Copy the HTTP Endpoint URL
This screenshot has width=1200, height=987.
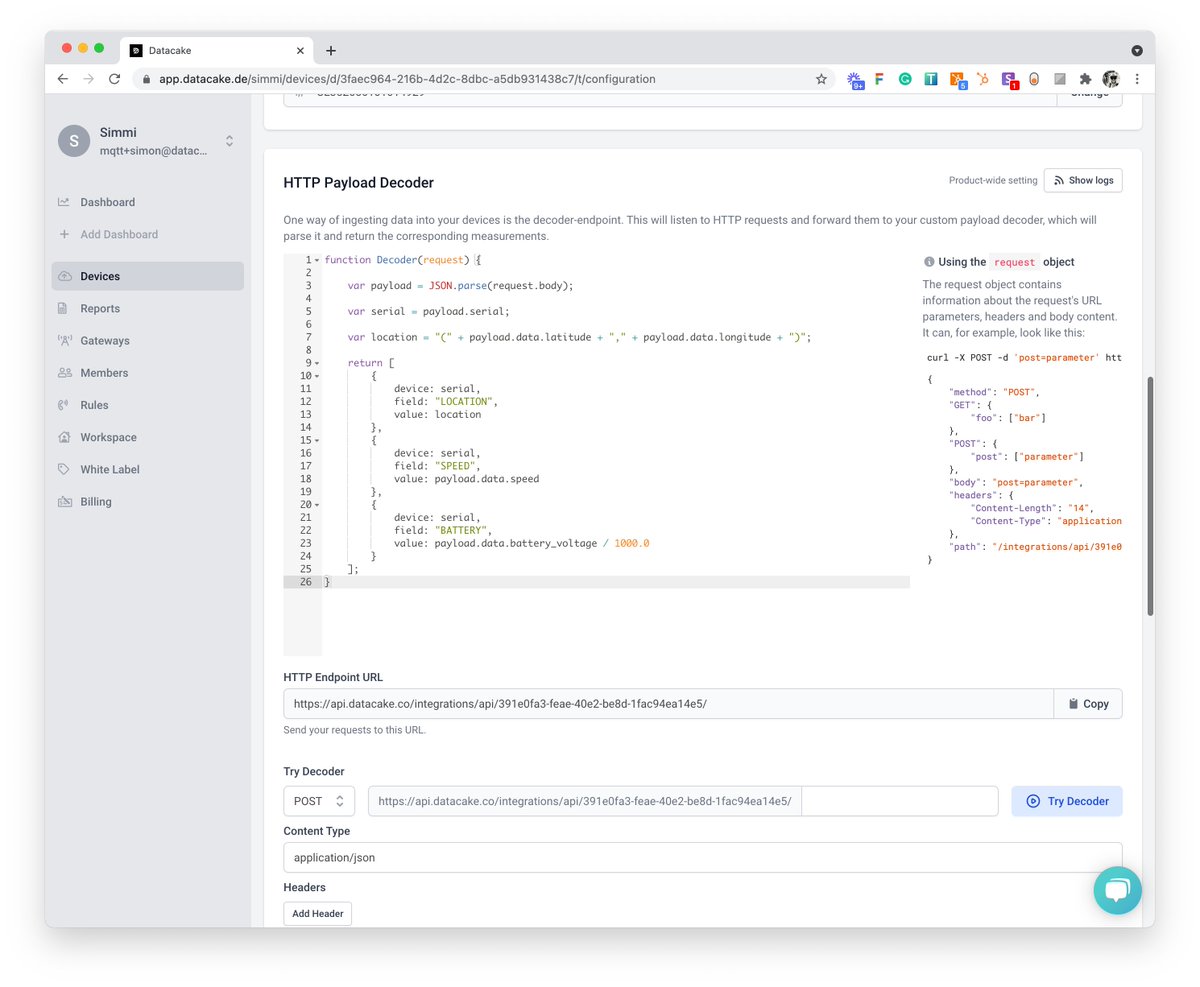(x=1088, y=704)
